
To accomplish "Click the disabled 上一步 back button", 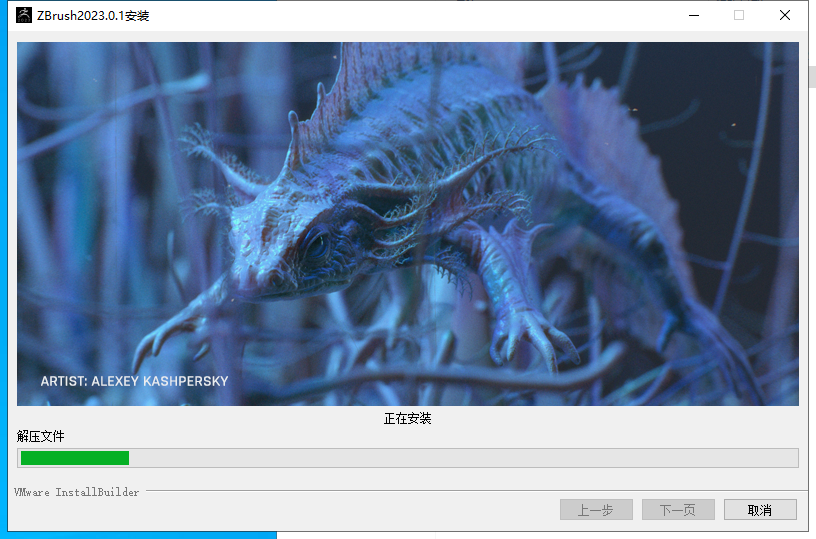I will [x=596, y=510].
